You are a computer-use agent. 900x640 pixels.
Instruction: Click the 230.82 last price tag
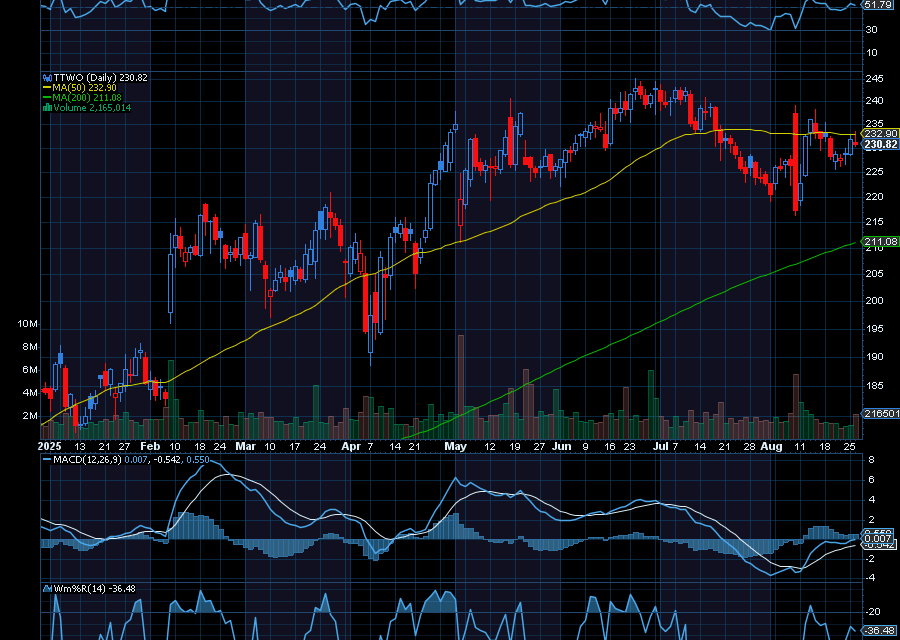[880, 144]
